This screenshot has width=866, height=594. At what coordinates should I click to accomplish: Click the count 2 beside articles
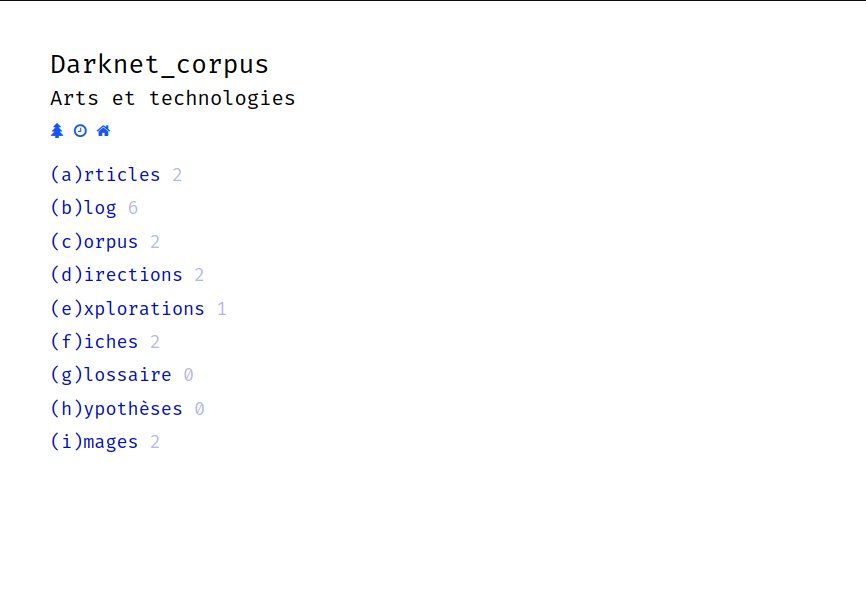[177, 175]
